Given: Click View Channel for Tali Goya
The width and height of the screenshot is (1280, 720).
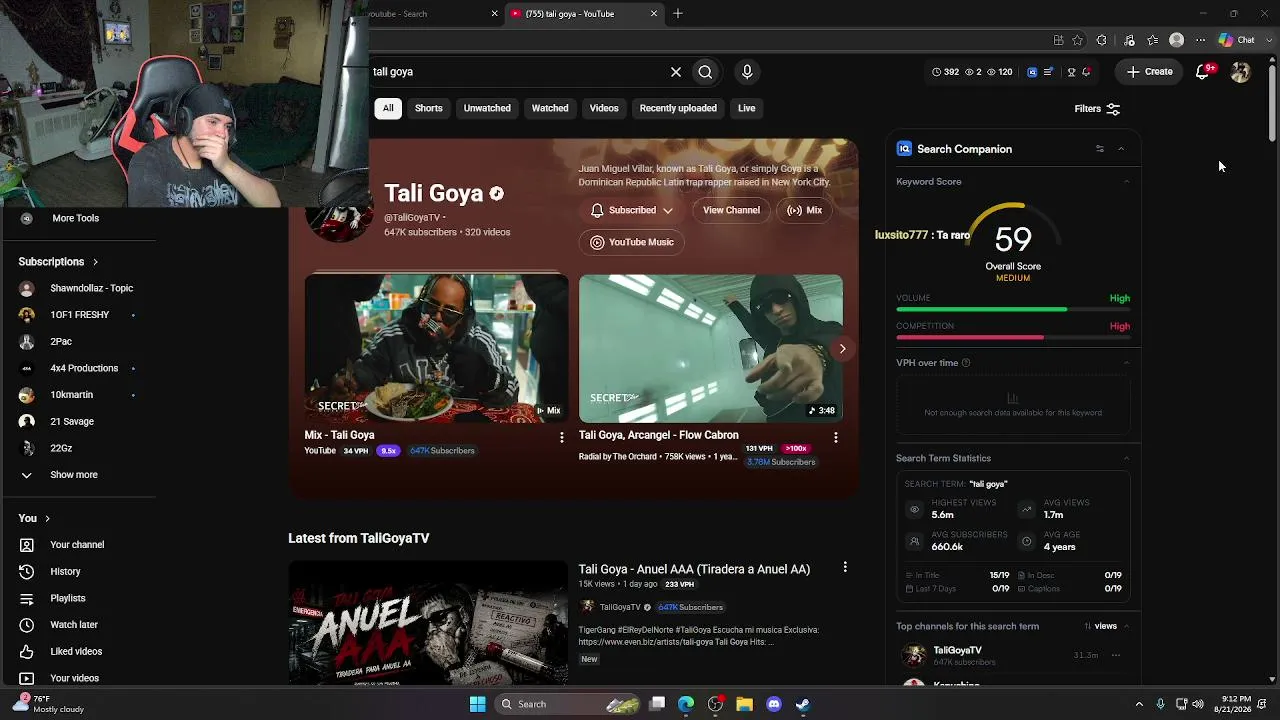Looking at the screenshot, I should tap(731, 210).
